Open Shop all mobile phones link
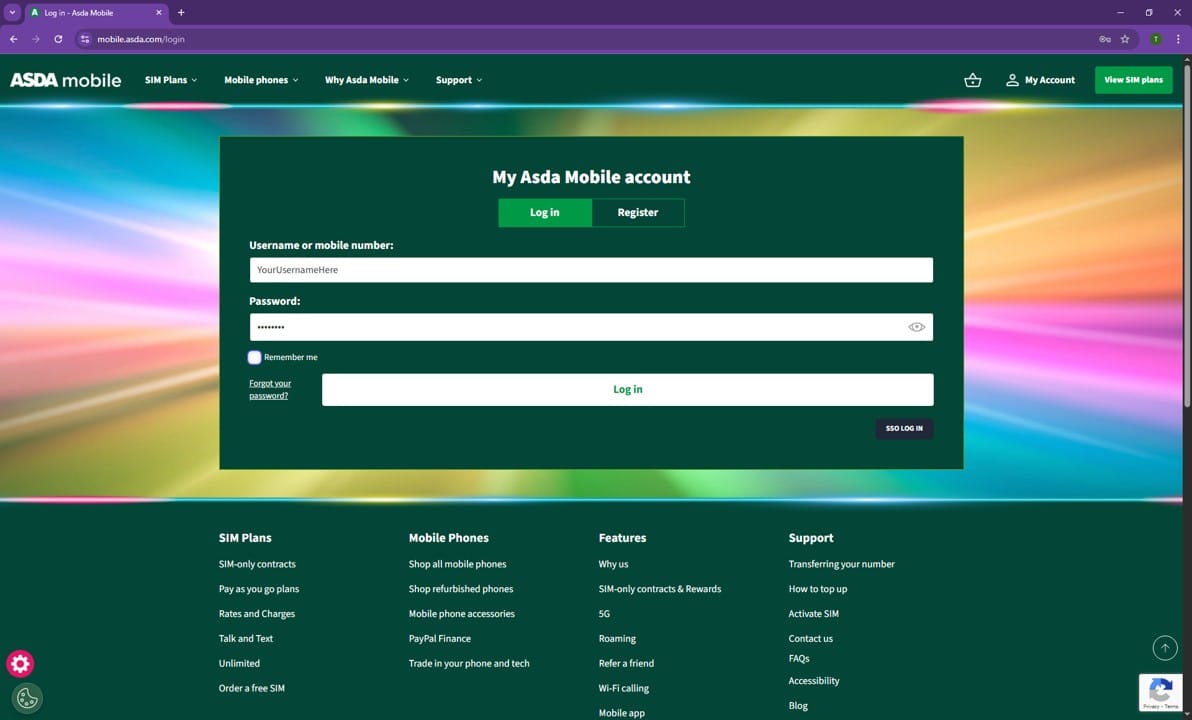This screenshot has width=1192, height=720. coord(458,564)
